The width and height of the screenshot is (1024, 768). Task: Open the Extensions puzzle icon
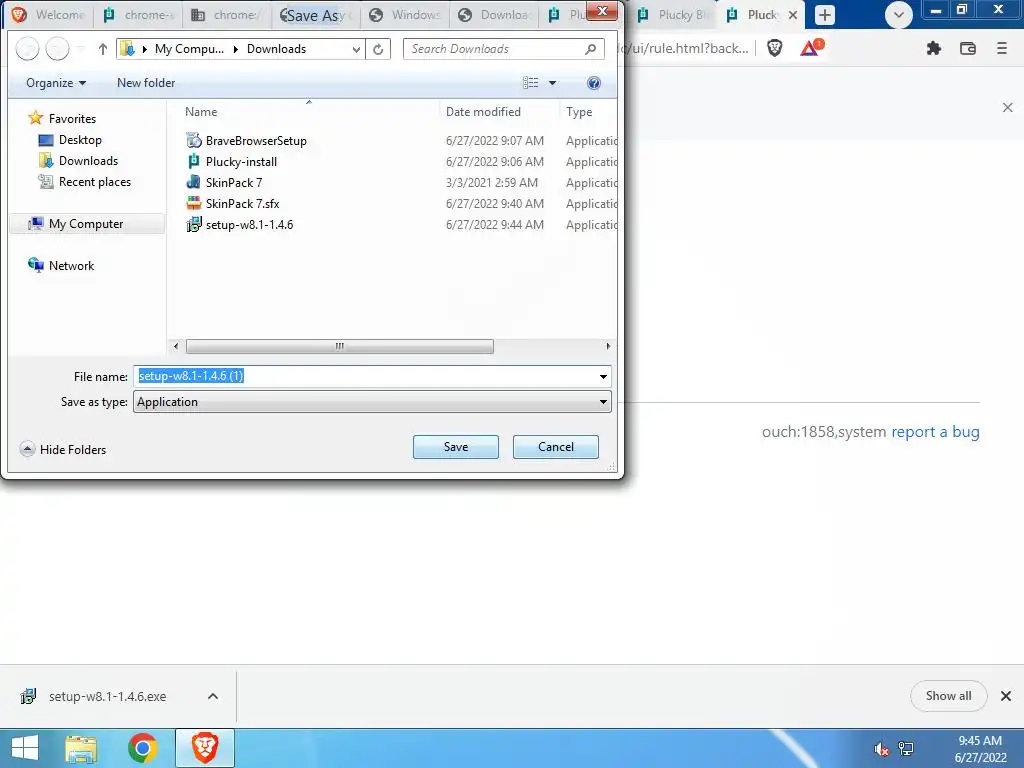tap(934, 48)
